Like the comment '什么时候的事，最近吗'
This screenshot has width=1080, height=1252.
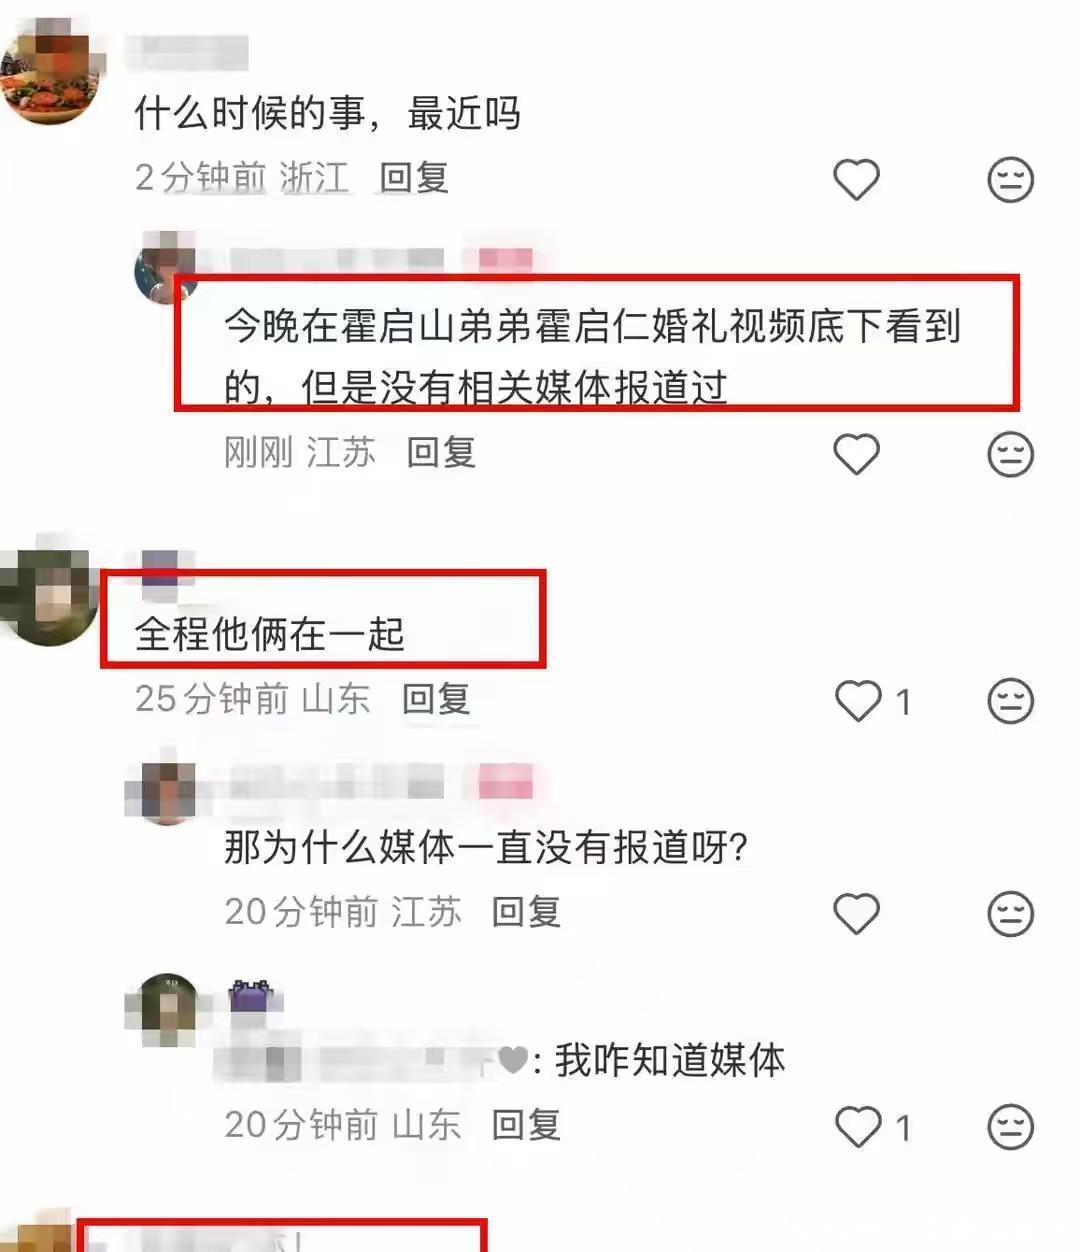pos(856,180)
